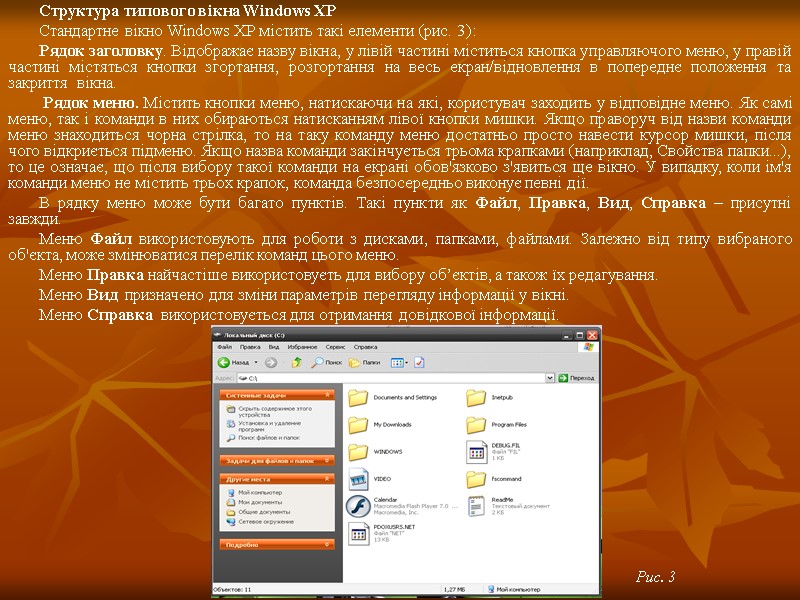This screenshot has width=800, height=600.
Task: Collapse the Подробно panel chevron toggle
Action: (x=326, y=545)
